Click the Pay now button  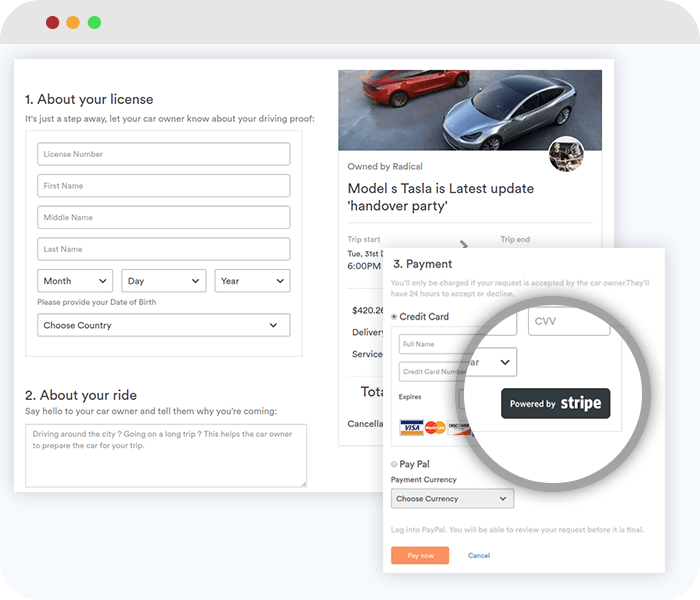[x=420, y=555]
